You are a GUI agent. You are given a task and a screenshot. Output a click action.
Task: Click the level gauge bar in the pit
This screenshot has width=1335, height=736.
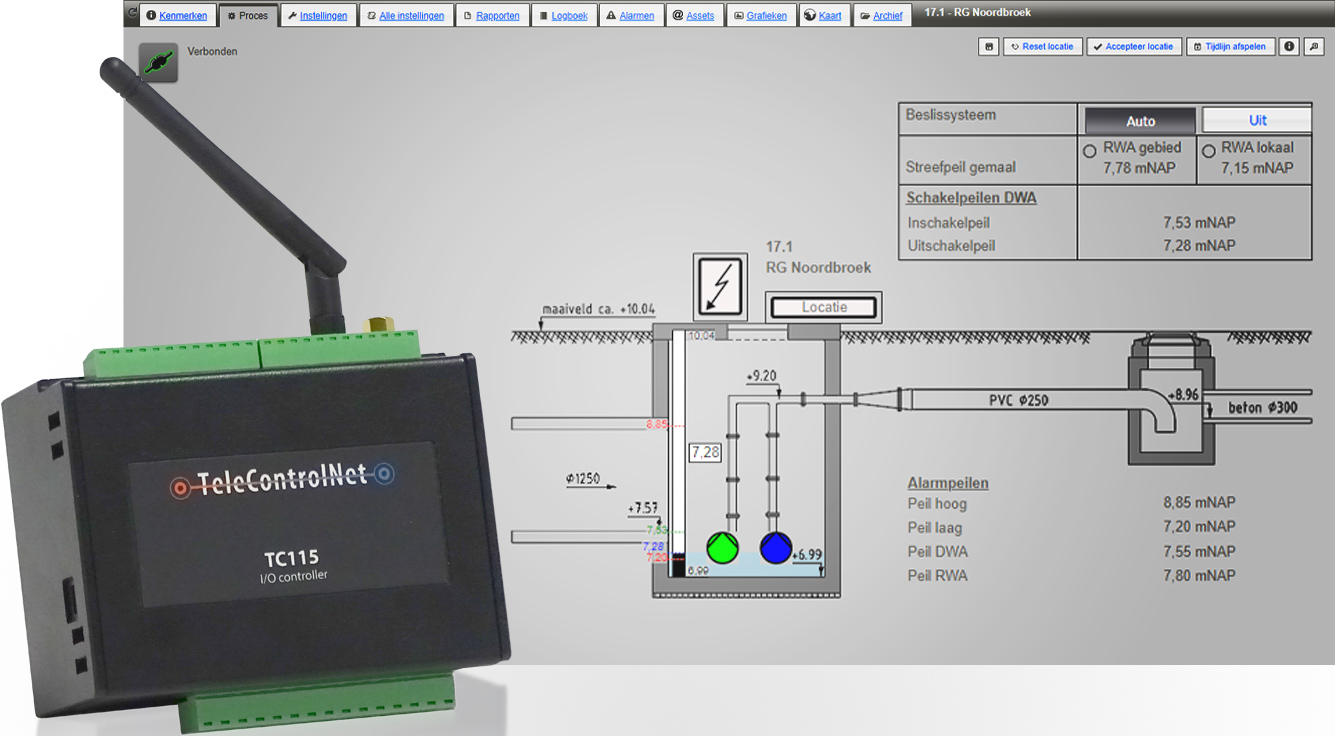[x=677, y=453]
